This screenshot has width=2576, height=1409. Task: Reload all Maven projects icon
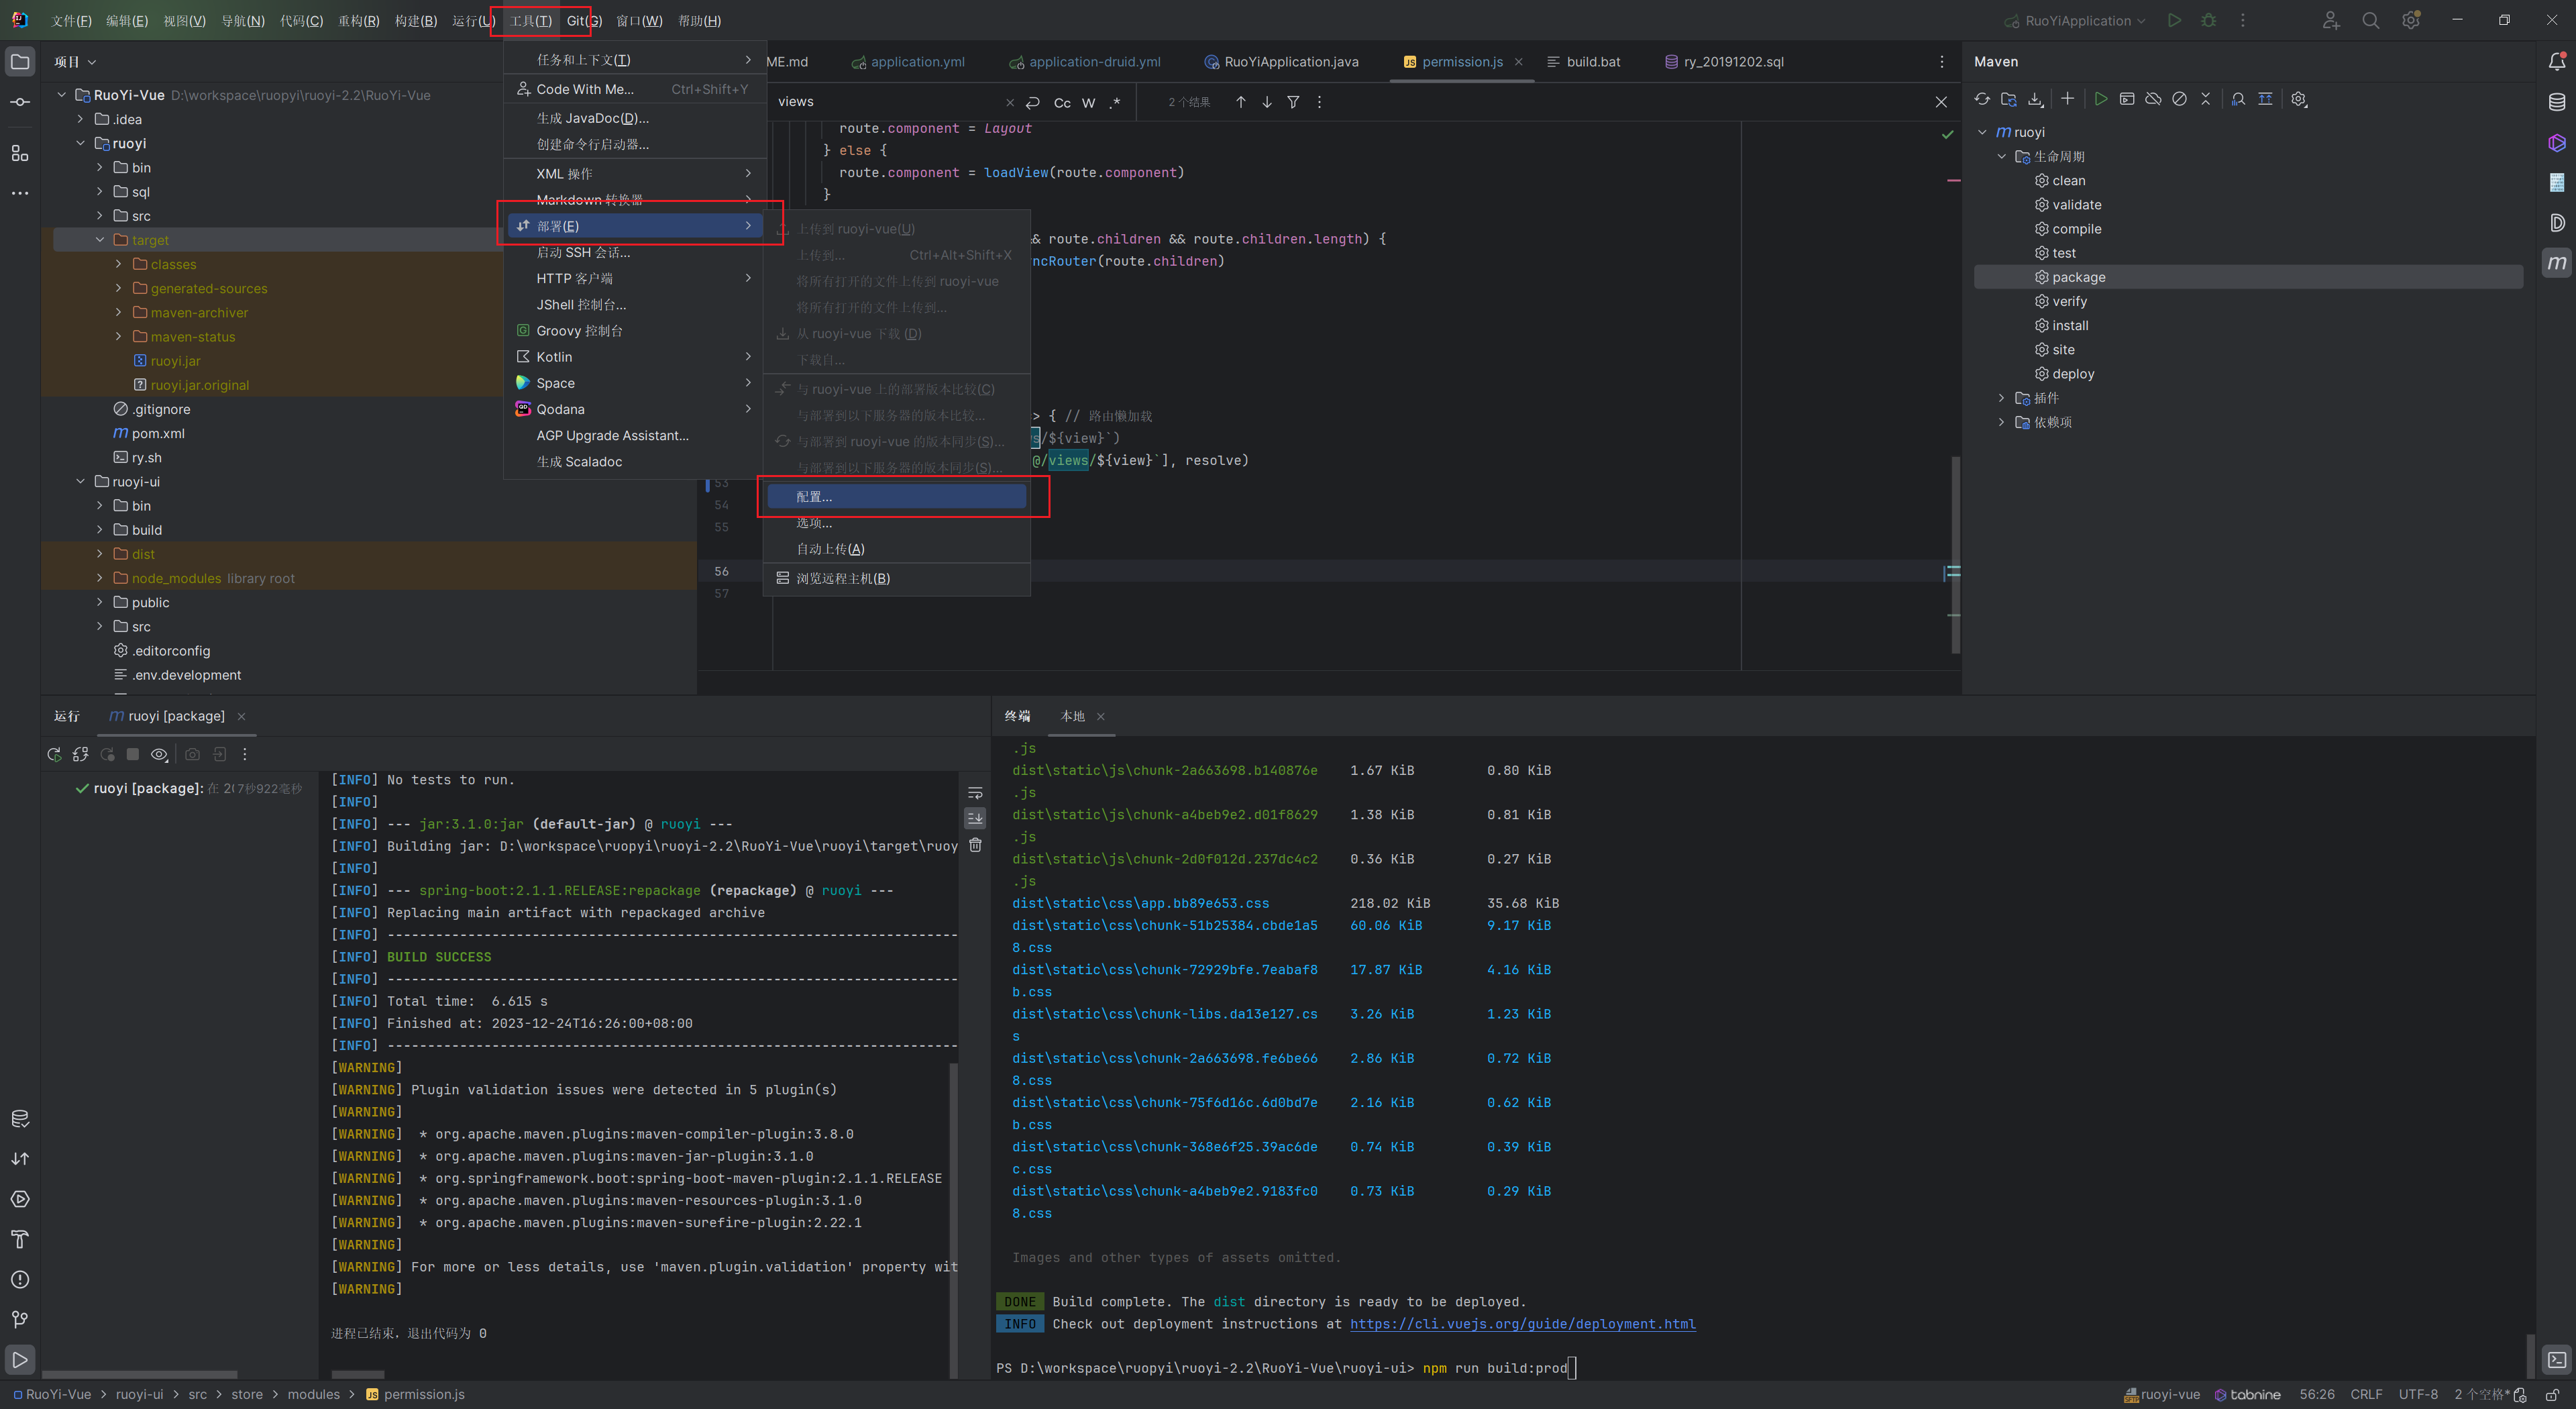(1982, 99)
